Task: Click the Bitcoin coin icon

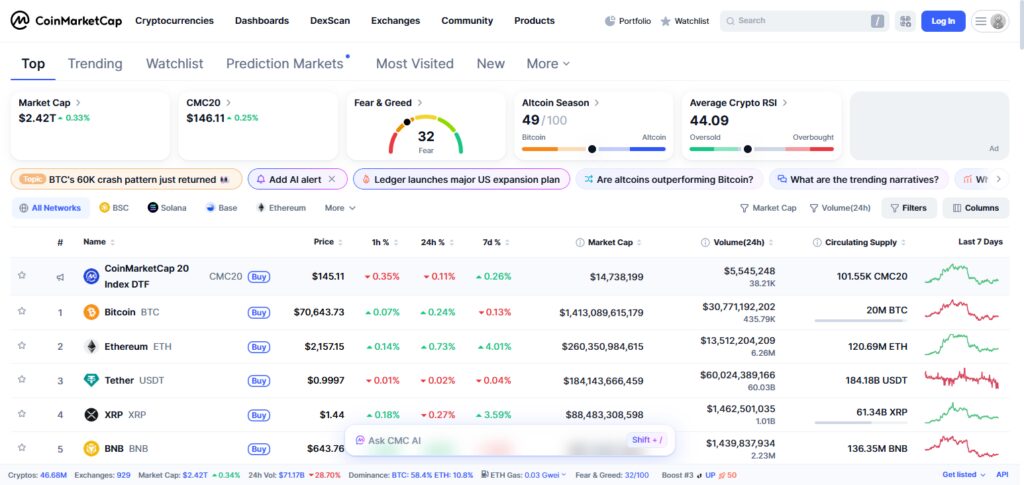Action: click(91, 312)
